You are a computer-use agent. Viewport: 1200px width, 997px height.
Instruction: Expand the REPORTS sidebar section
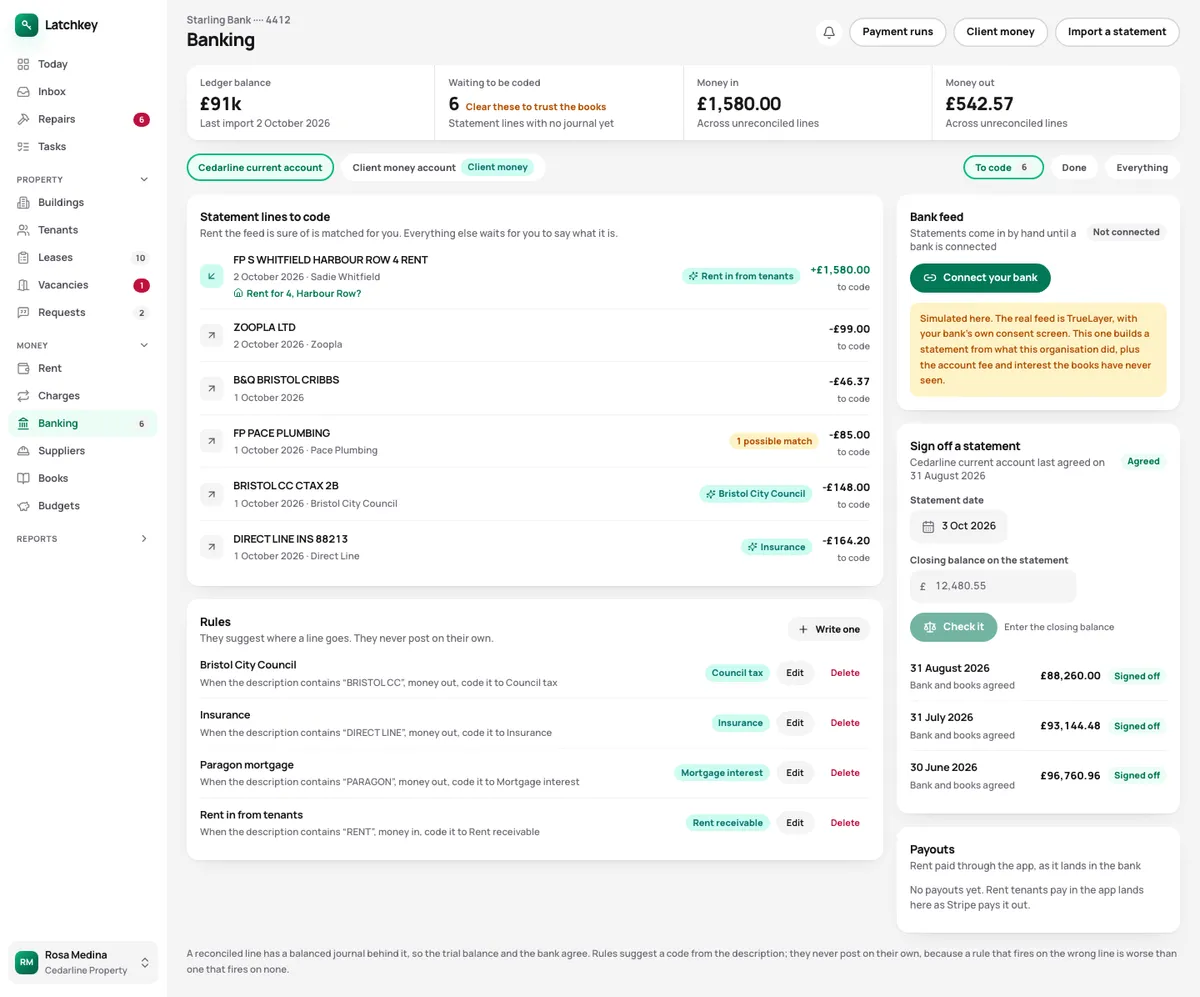144,539
